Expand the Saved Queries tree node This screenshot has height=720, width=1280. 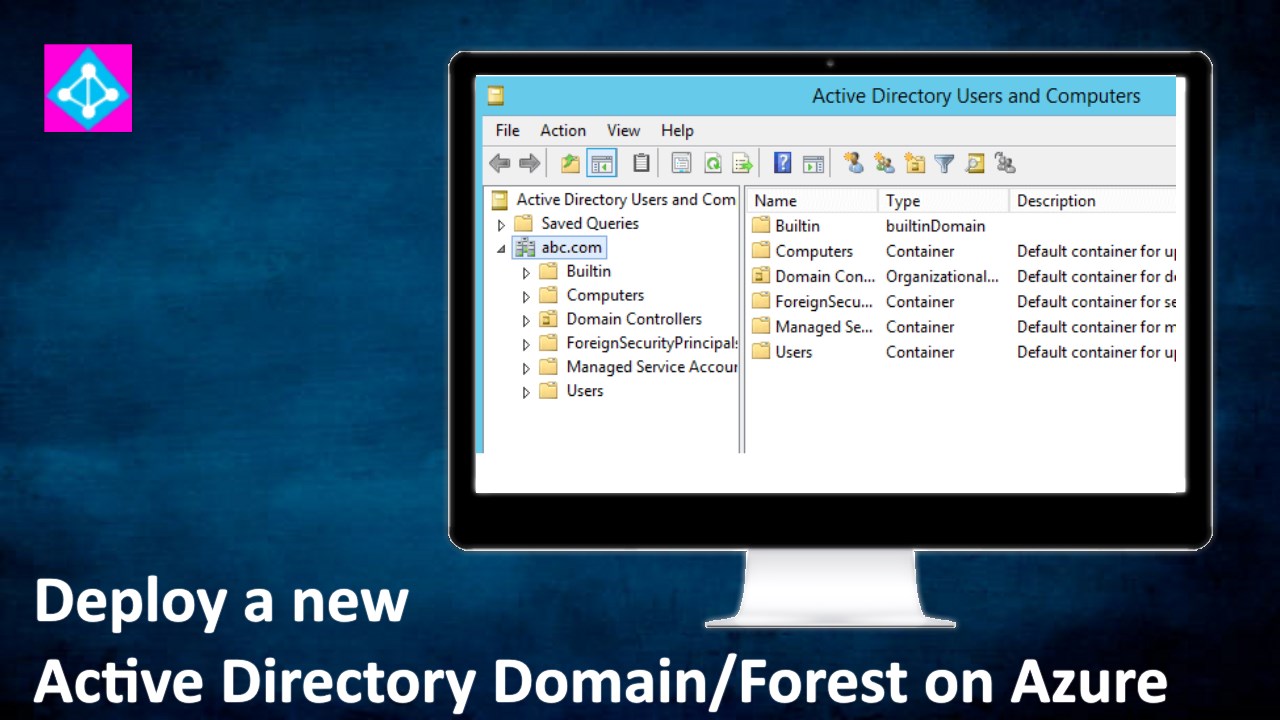coord(502,225)
